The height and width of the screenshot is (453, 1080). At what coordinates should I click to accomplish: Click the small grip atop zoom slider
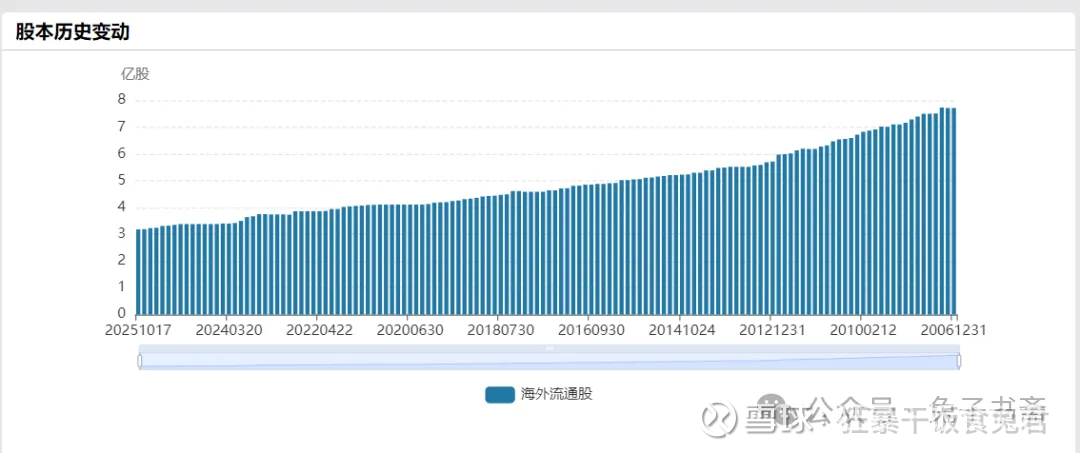549,348
